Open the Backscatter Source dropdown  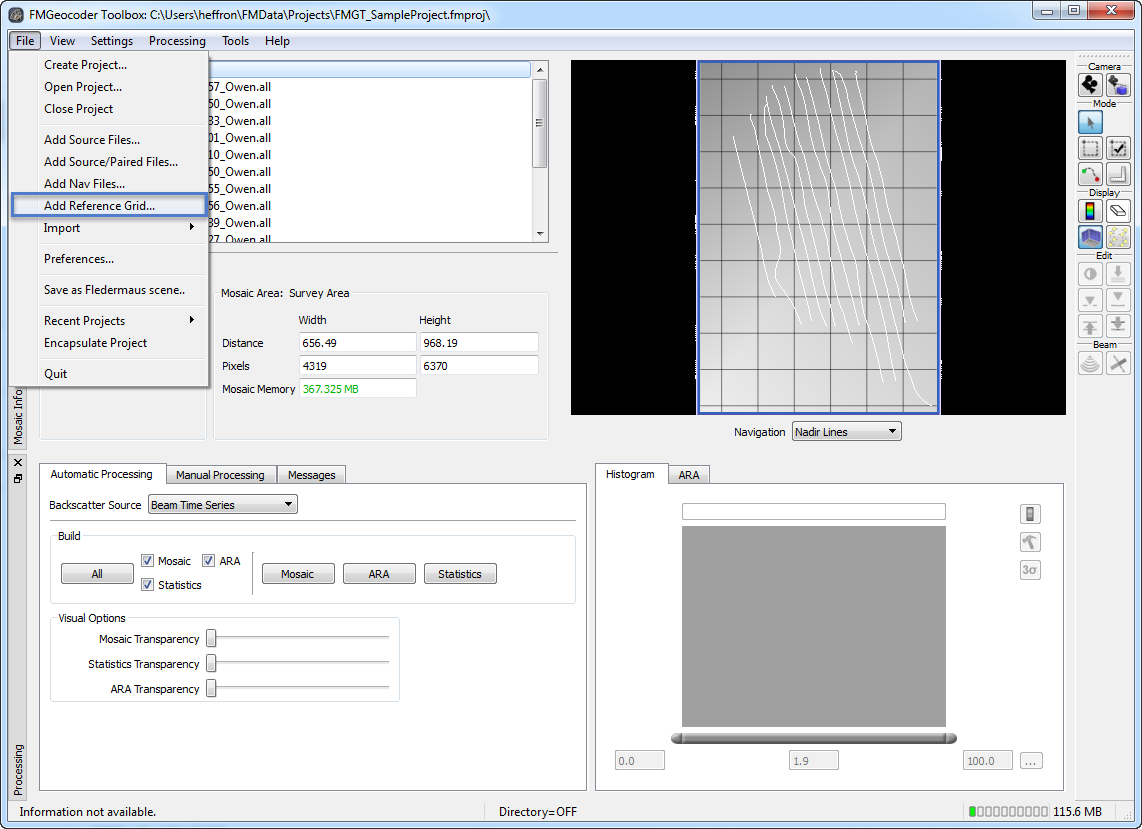222,505
